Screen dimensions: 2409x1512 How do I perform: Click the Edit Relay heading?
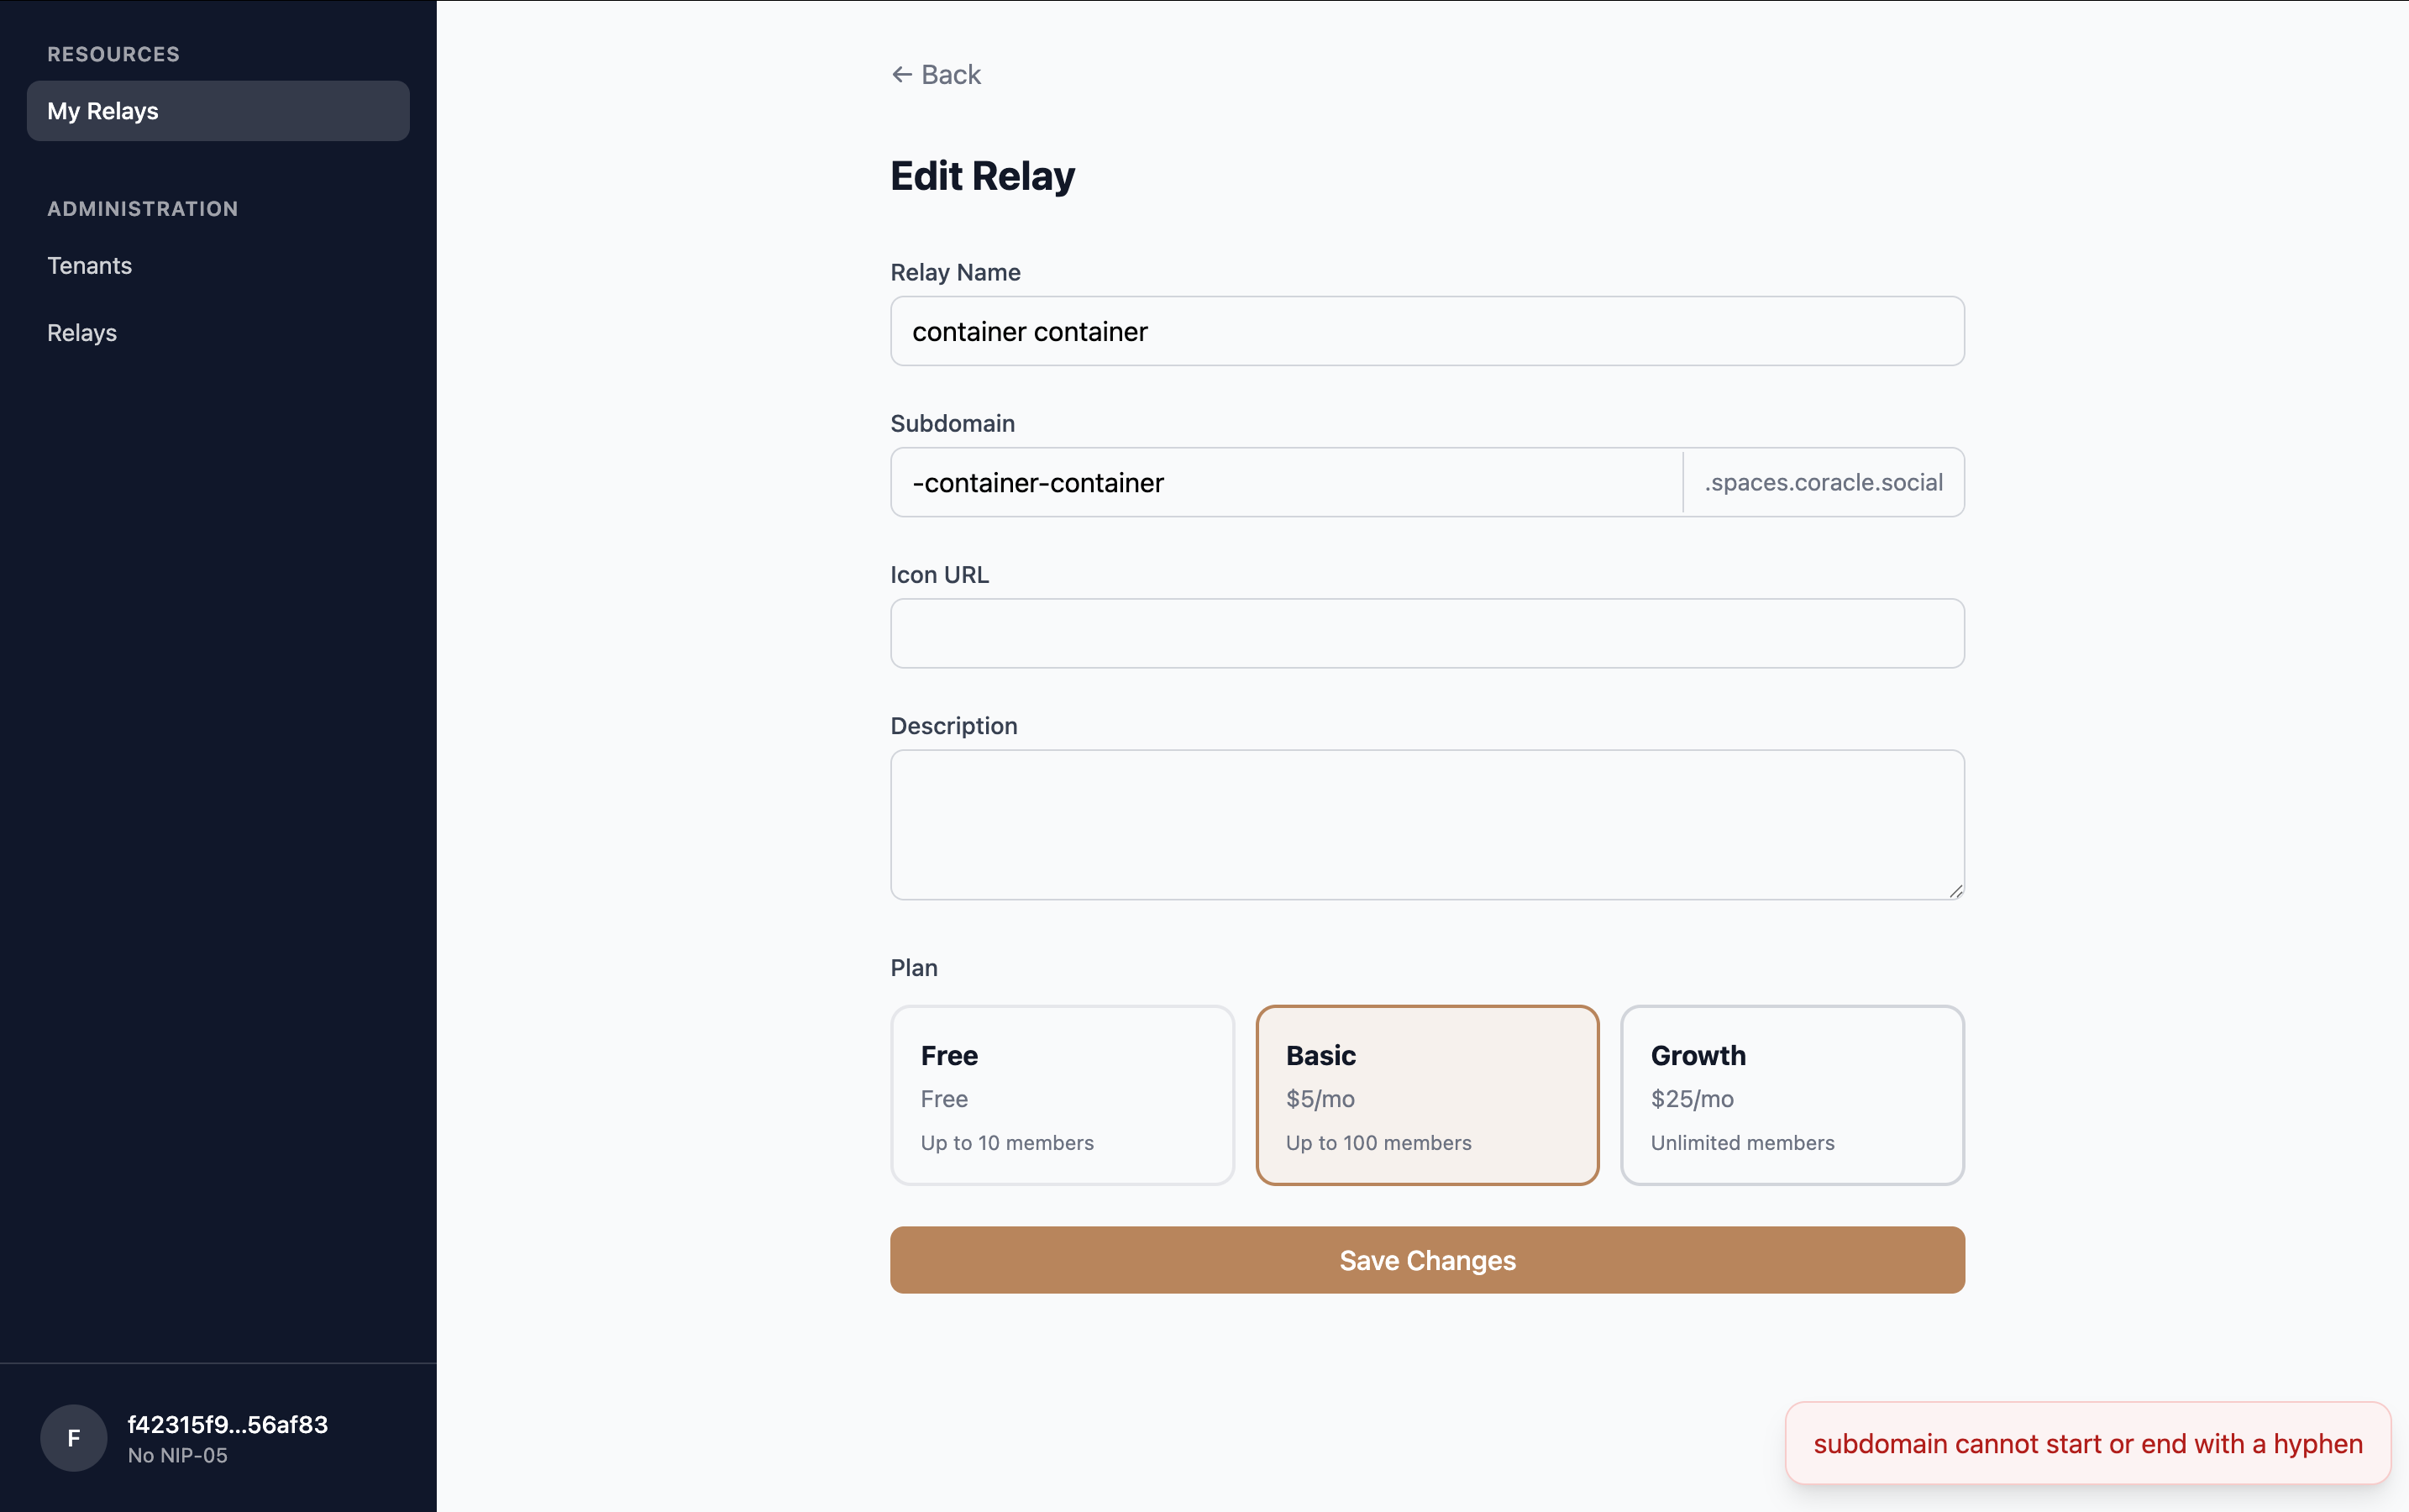pos(982,176)
